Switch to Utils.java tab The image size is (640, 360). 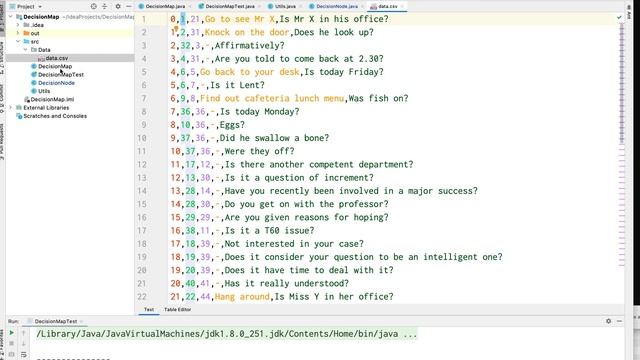pos(285,7)
